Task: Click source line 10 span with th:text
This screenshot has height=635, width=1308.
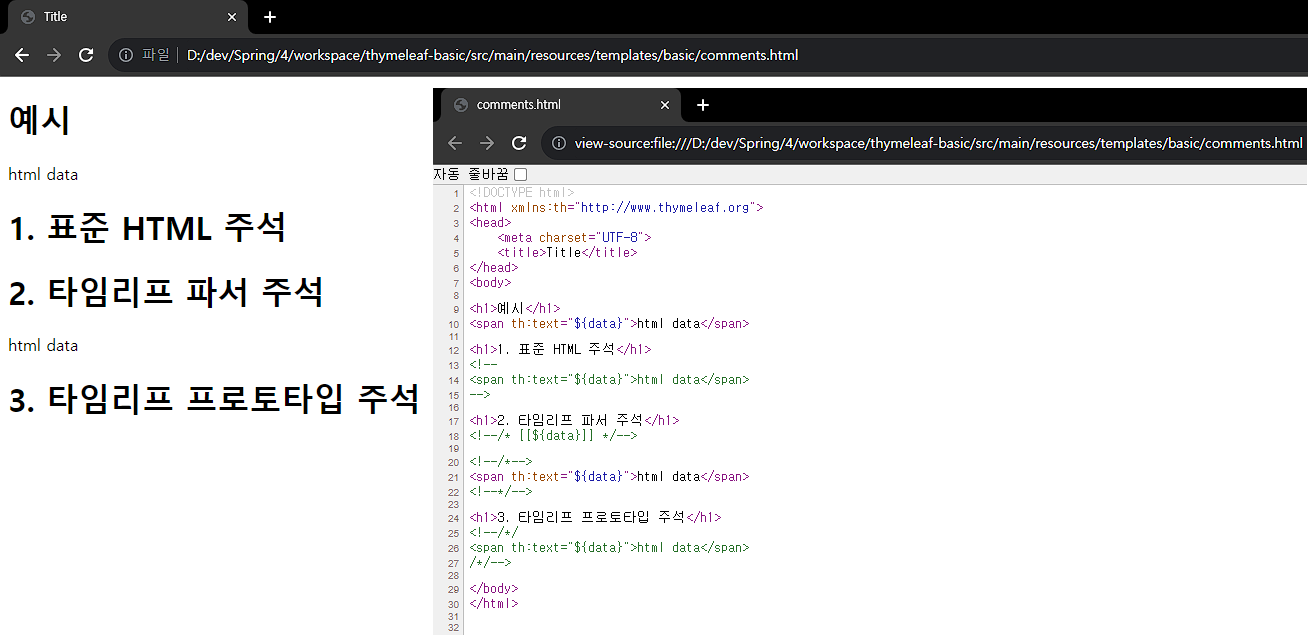Action: [609, 324]
